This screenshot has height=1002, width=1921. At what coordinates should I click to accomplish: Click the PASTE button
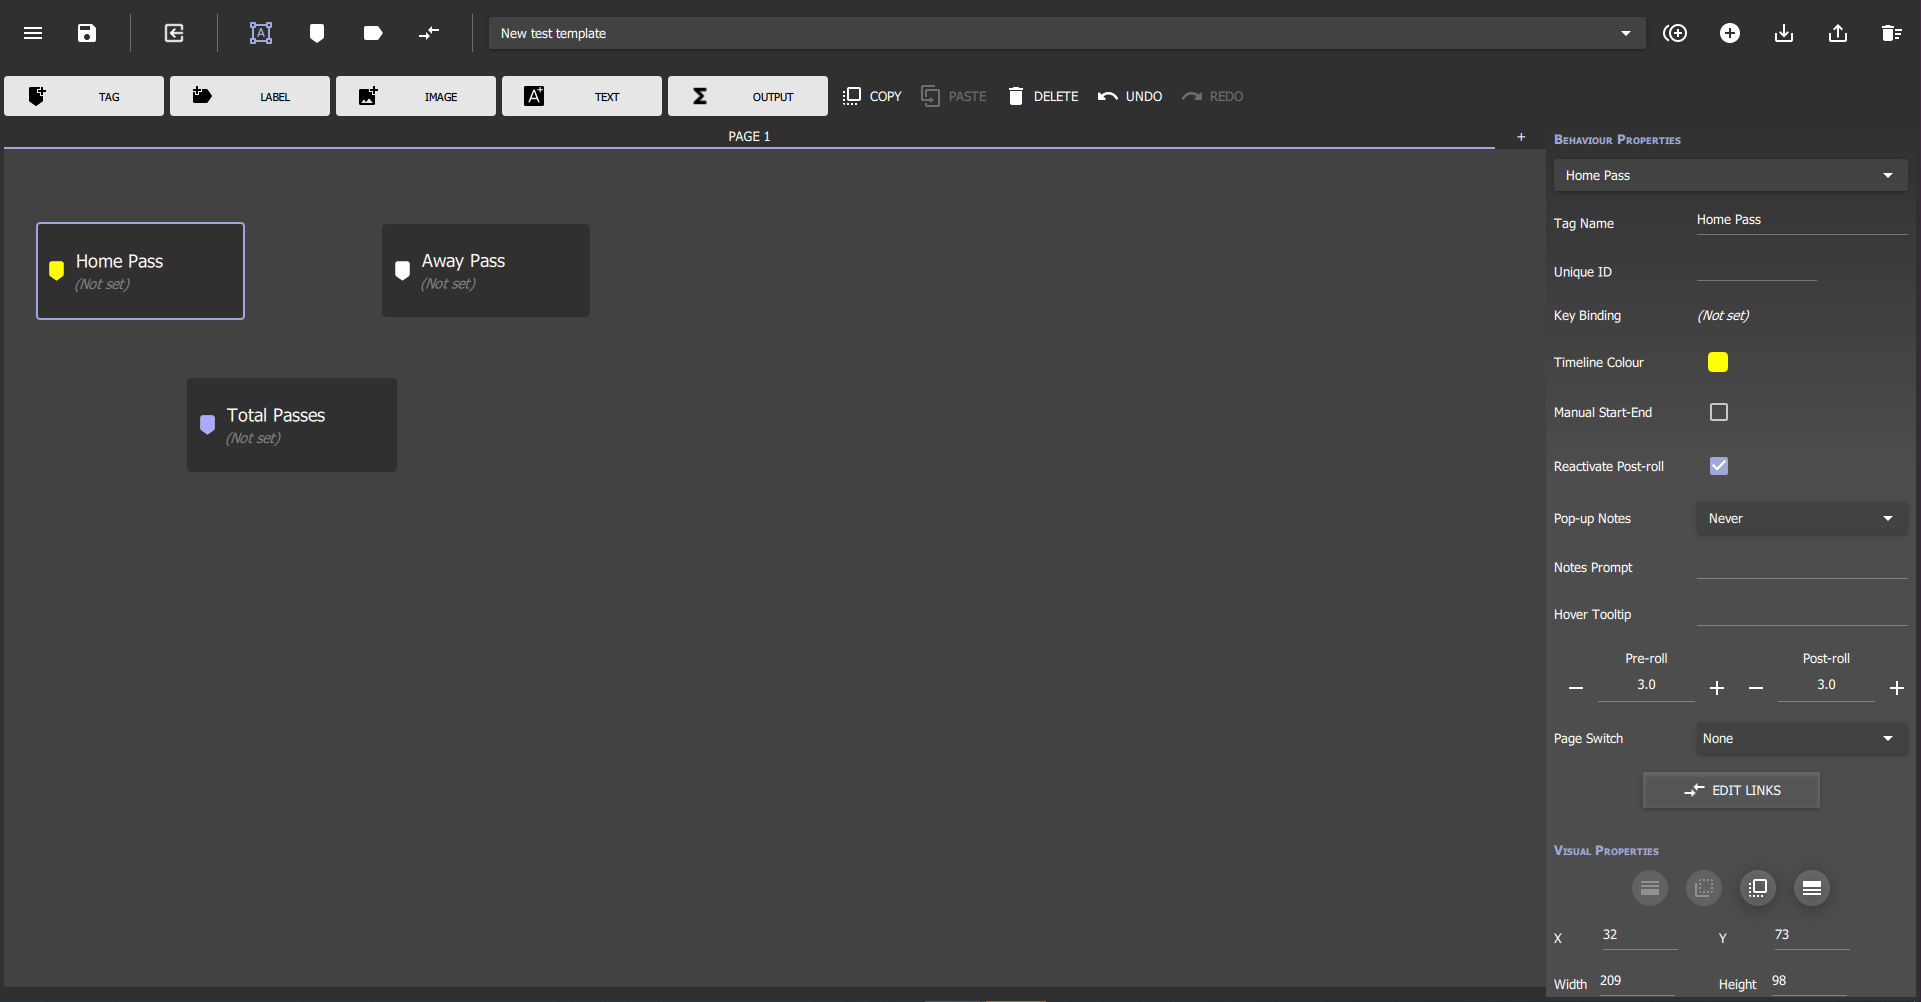coord(954,96)
